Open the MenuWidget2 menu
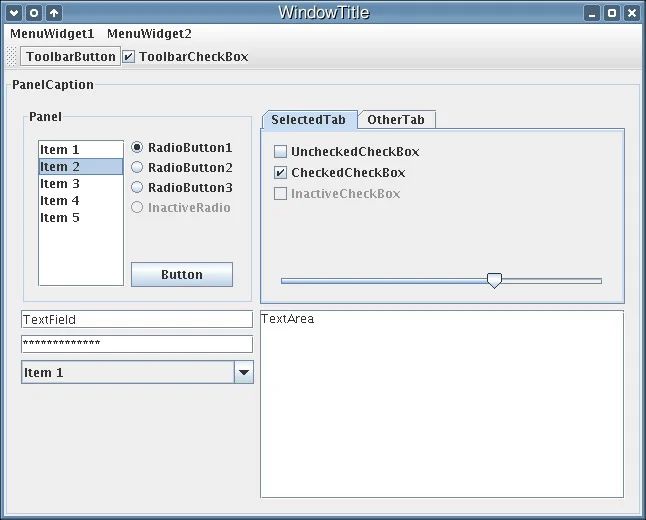 coord(149,34)
